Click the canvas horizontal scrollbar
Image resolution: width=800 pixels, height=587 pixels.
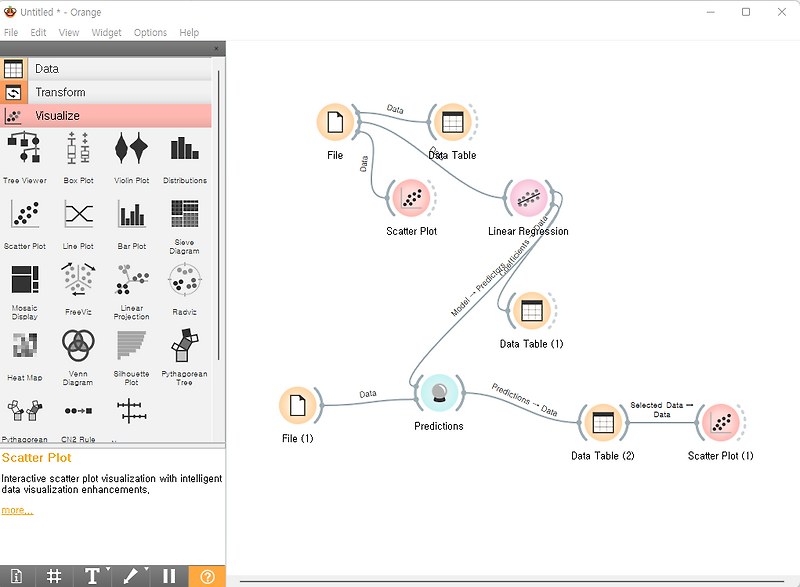[x=511, y=581]
